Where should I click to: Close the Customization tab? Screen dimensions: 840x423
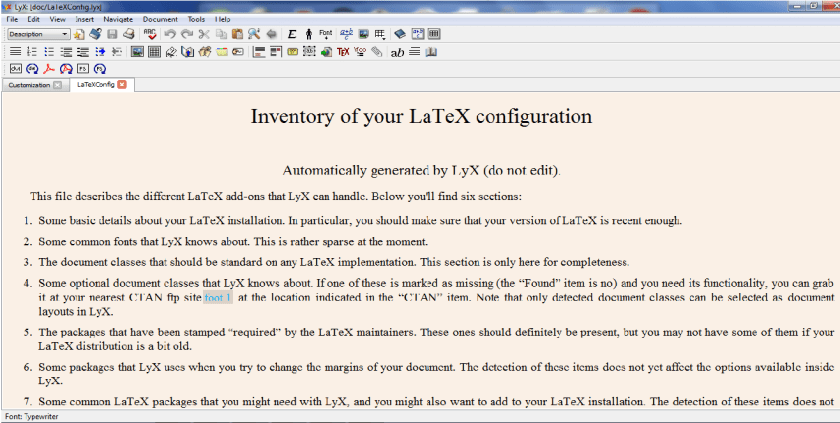(57, 85)
